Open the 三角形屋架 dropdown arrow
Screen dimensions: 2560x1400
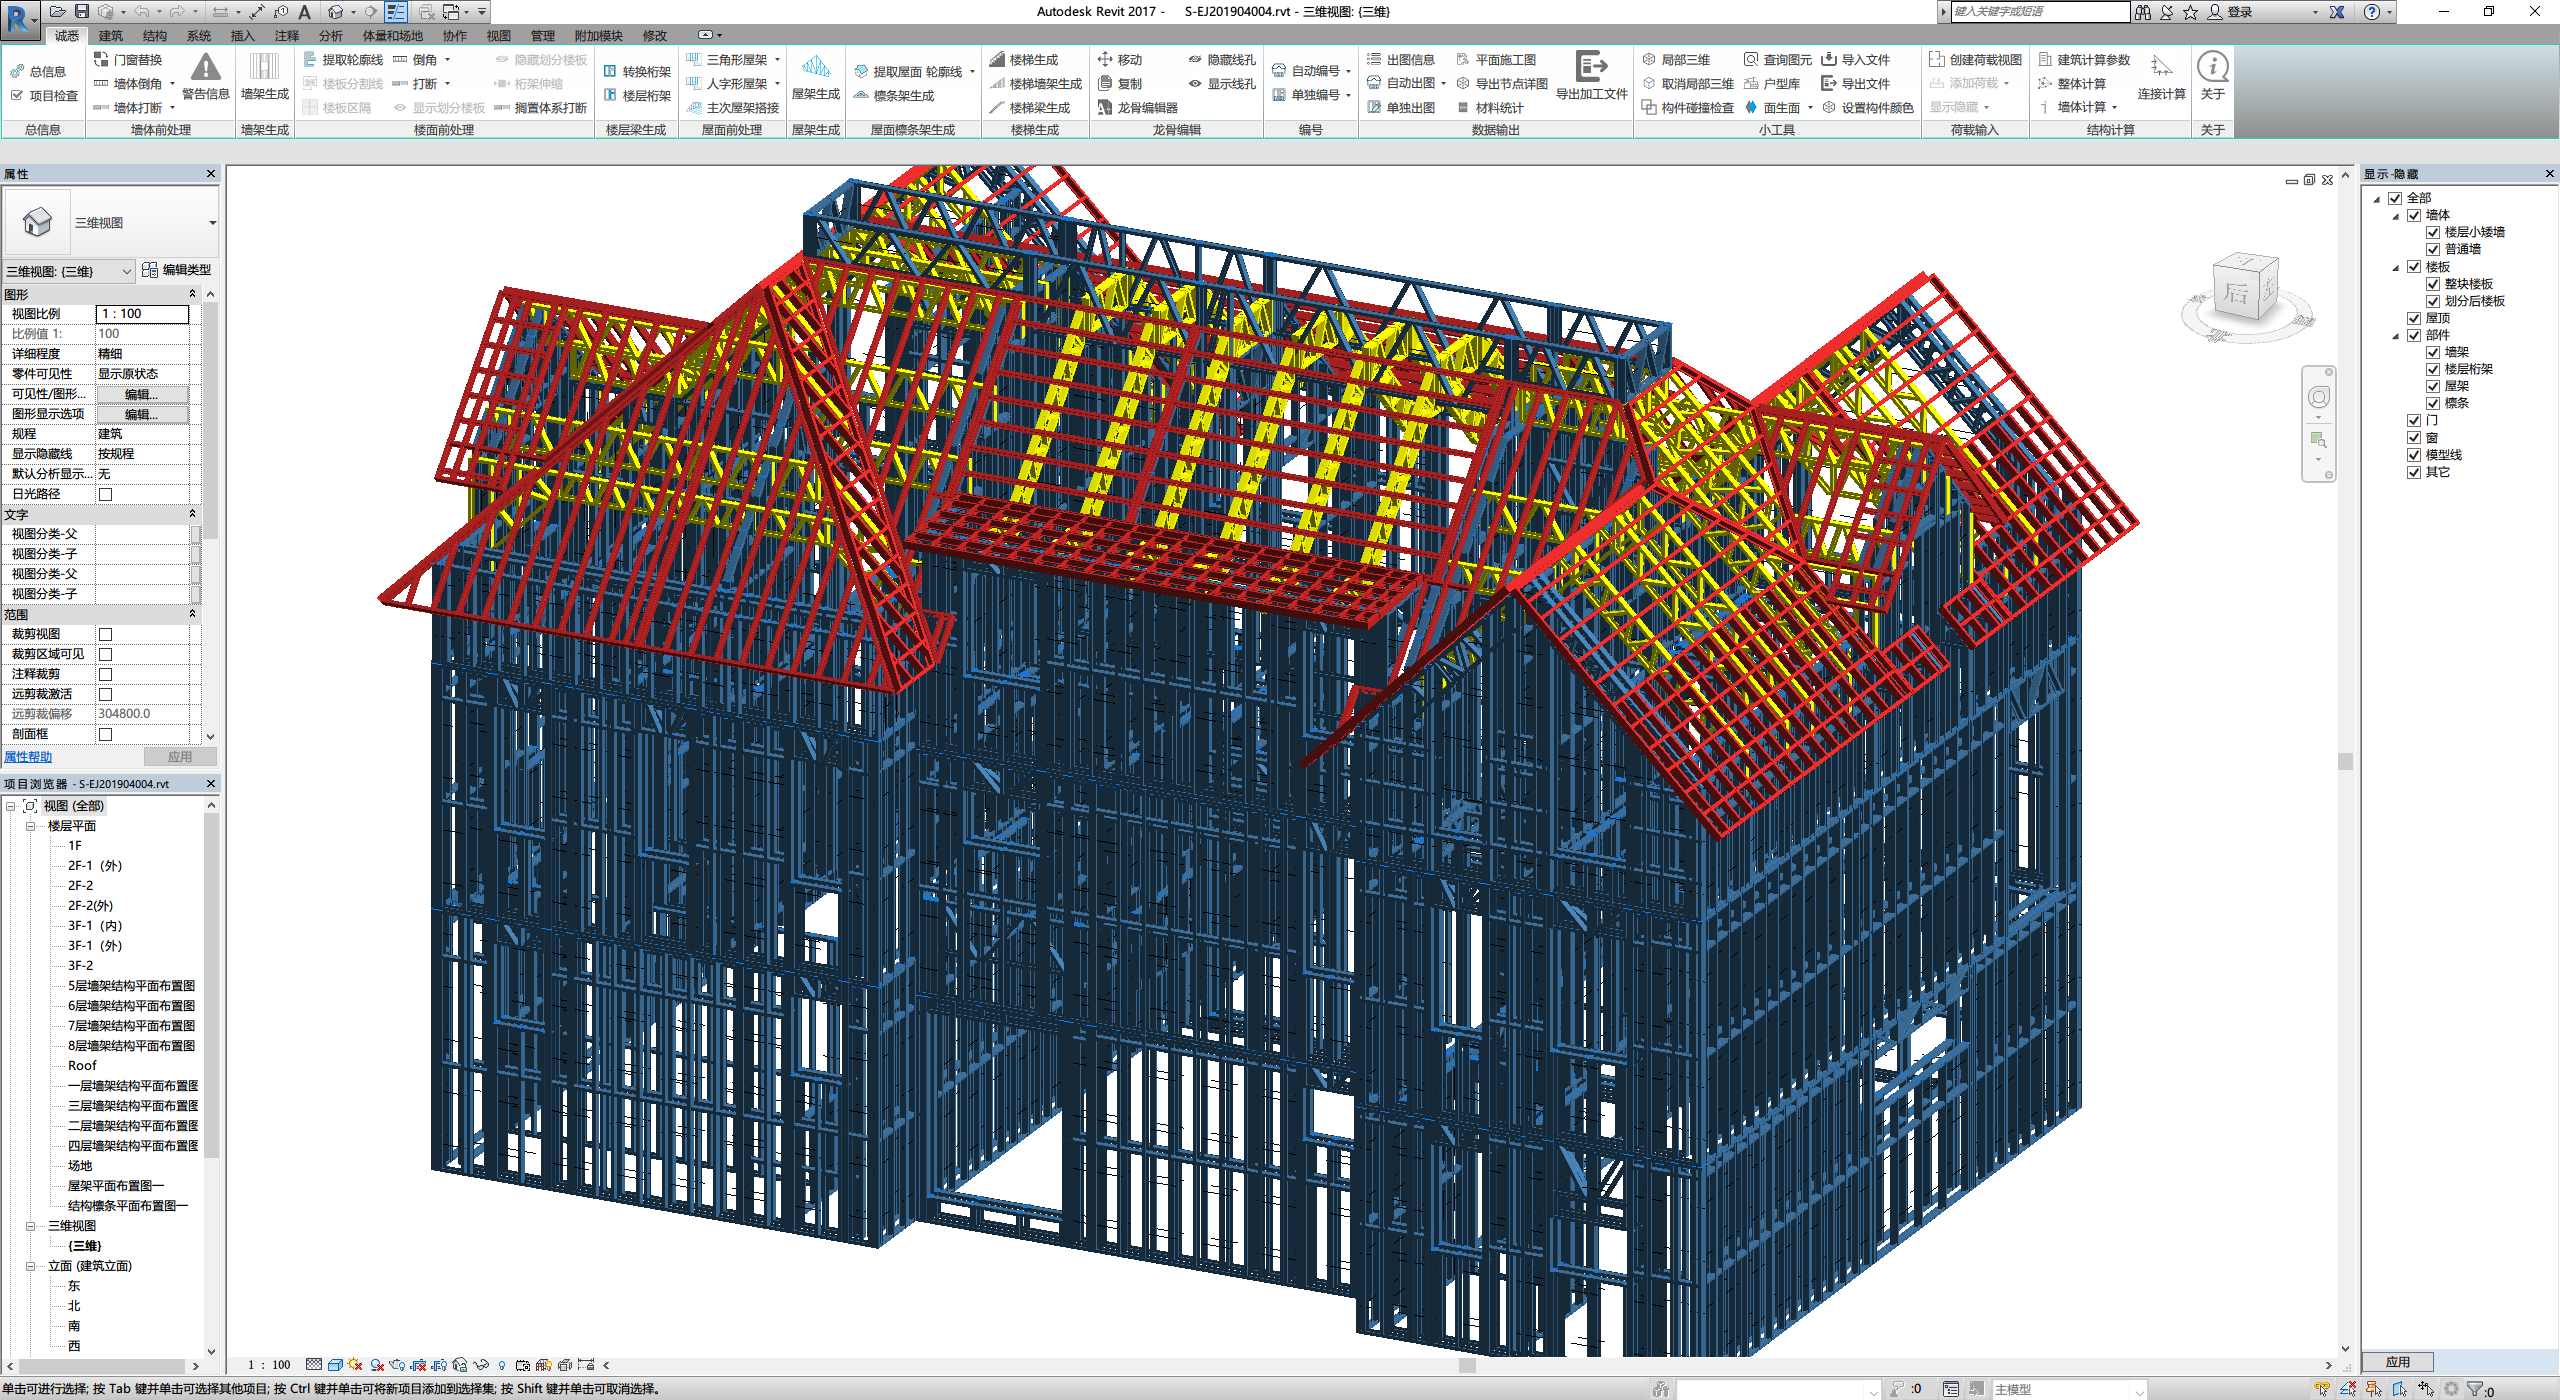(x=777, y=60)
